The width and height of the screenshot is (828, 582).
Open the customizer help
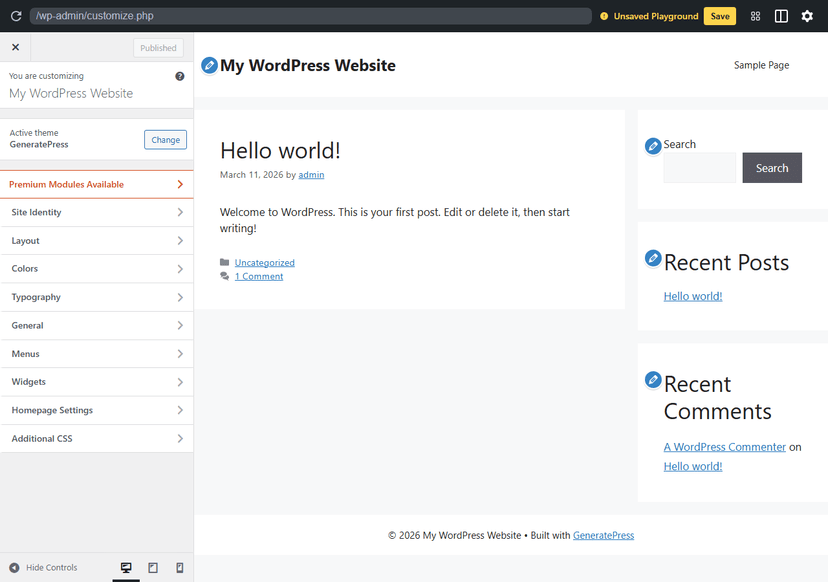pyautogui.click(x=178, y=76)
